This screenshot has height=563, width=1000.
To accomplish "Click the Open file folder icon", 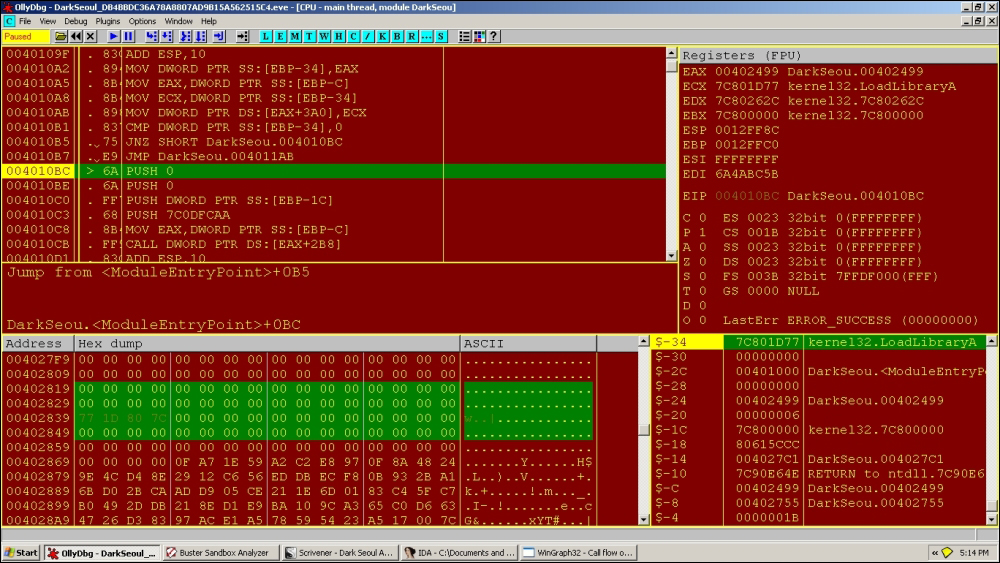I will [61, 36].
